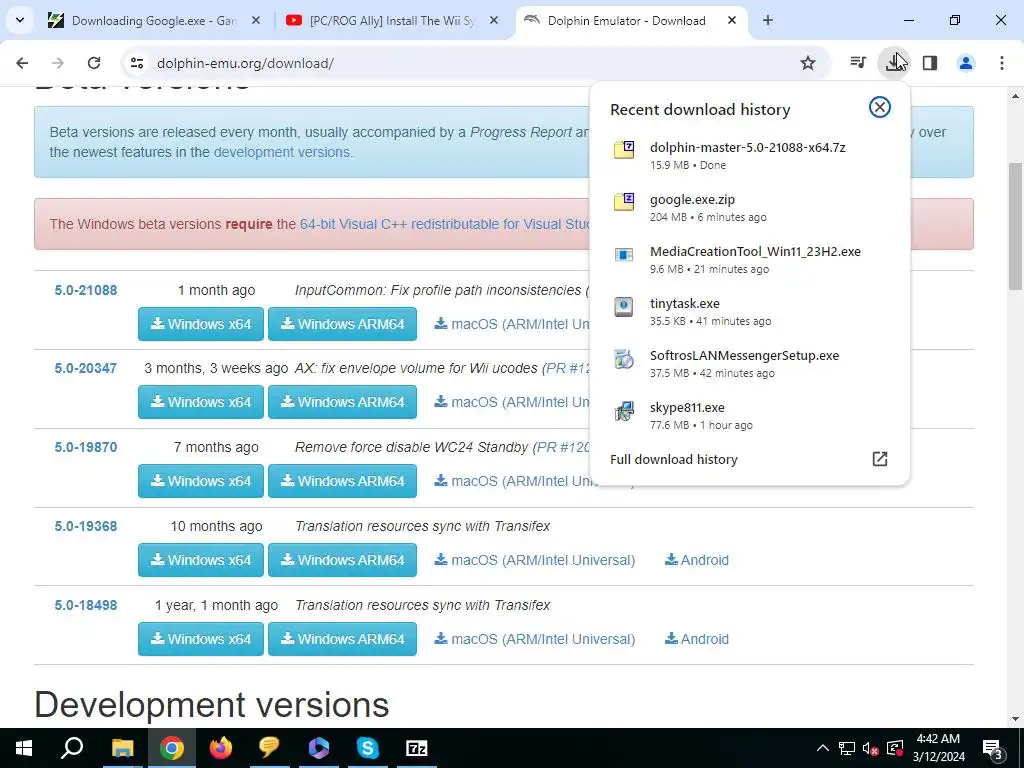
Task: Open the 64-bit Visual C++ redistributable link
Action: pos(444,224)
